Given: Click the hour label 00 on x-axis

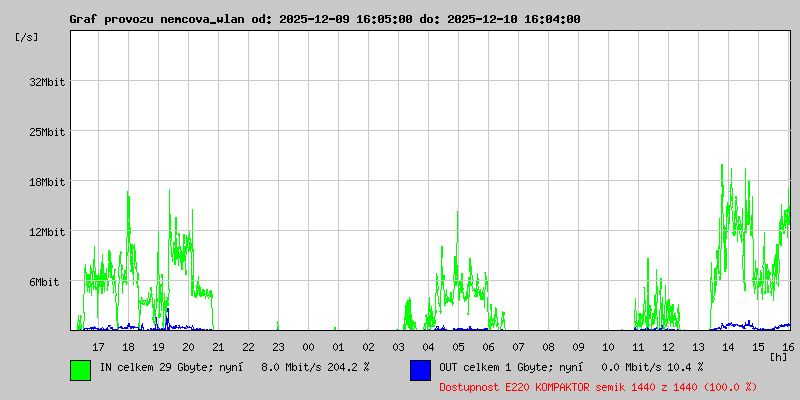Looking at the screenshot, I should pyautogui.click(x=308, y=347).
